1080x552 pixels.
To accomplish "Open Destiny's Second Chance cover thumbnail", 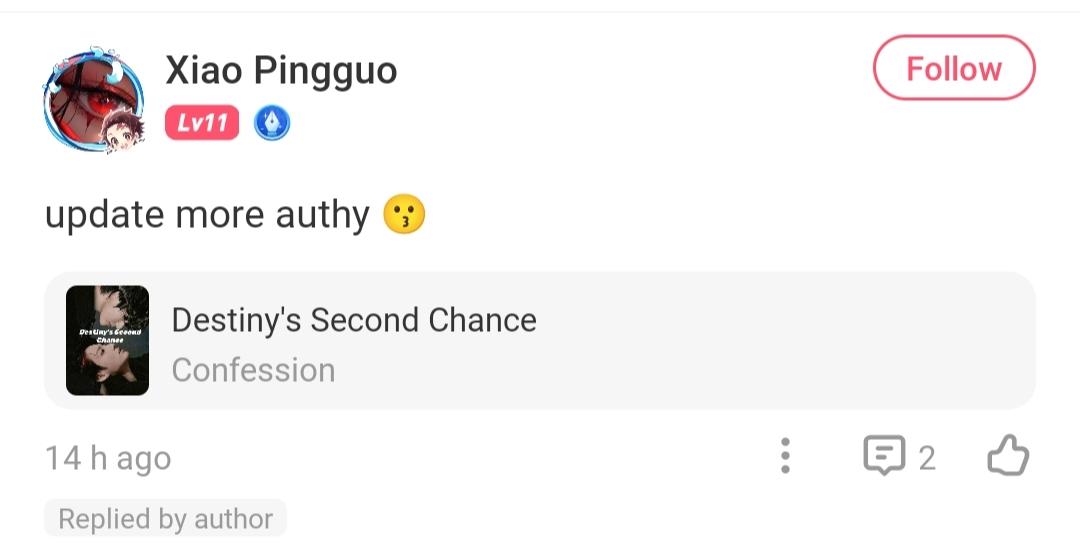I will (x=107, y=340).
